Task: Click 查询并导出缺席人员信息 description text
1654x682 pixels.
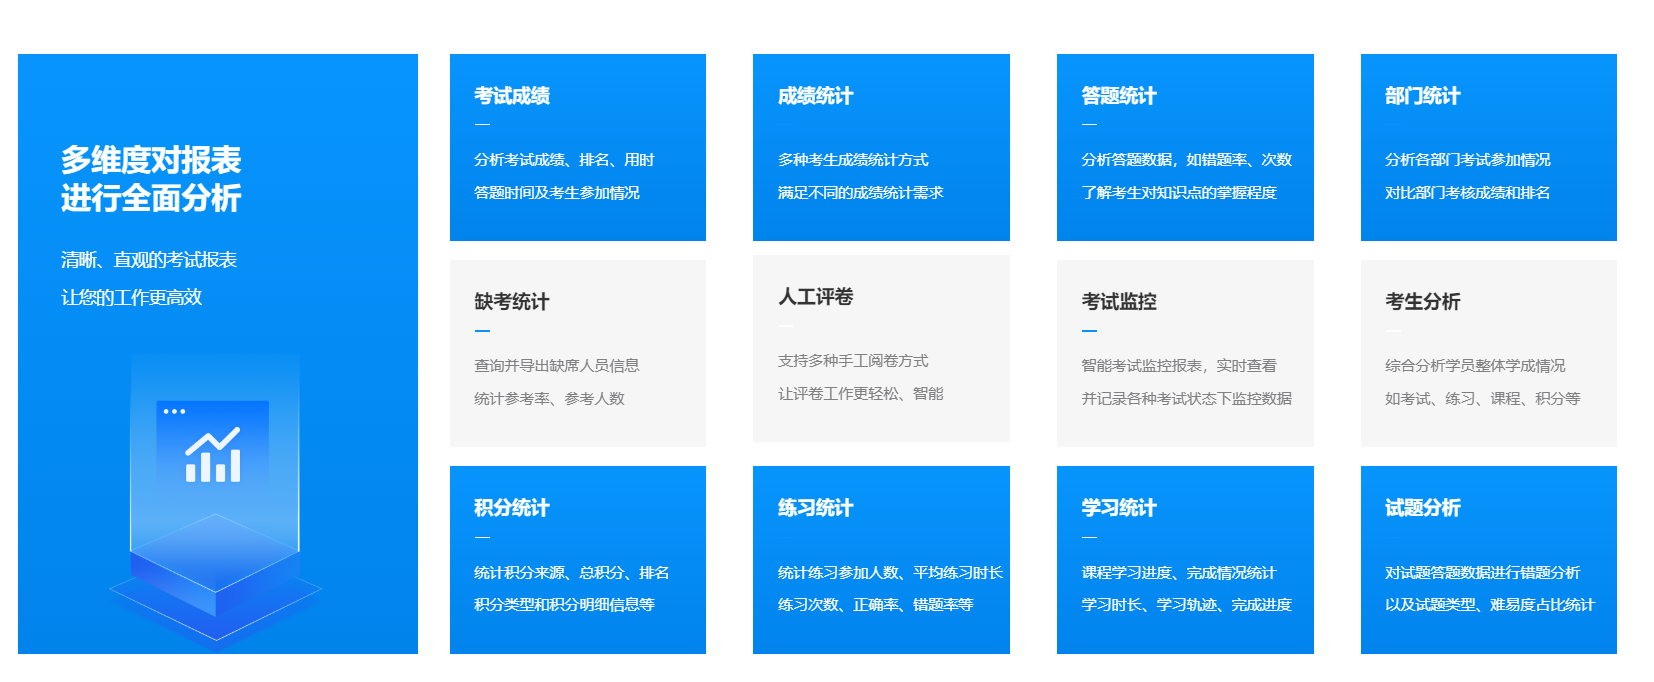Action: point(556,366)
